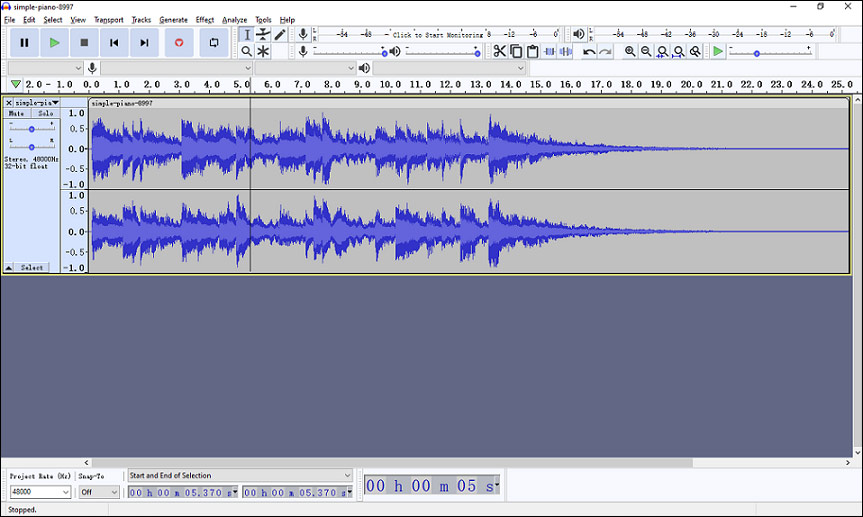Open the Effect menu

point(205,20)
